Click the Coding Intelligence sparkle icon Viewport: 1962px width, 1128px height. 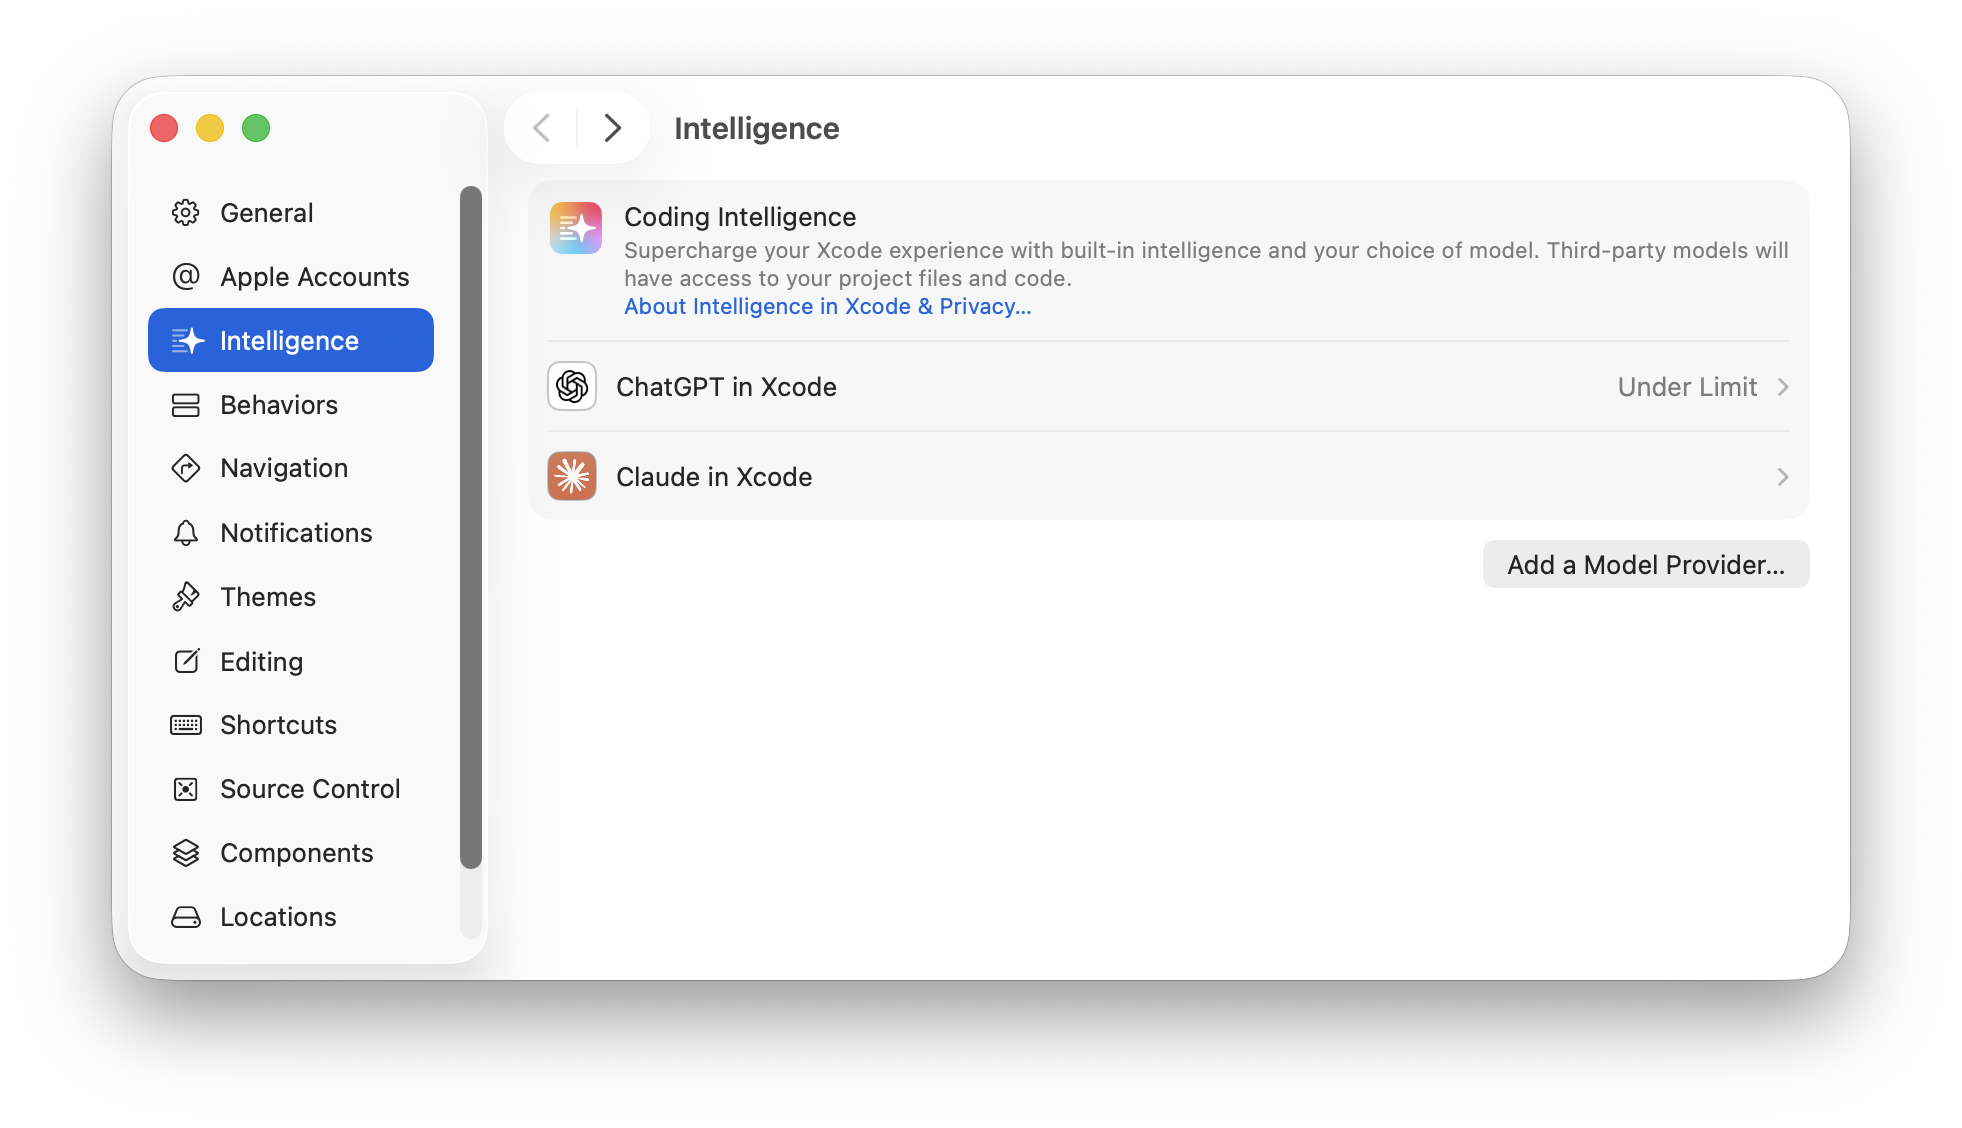(576, 228)
